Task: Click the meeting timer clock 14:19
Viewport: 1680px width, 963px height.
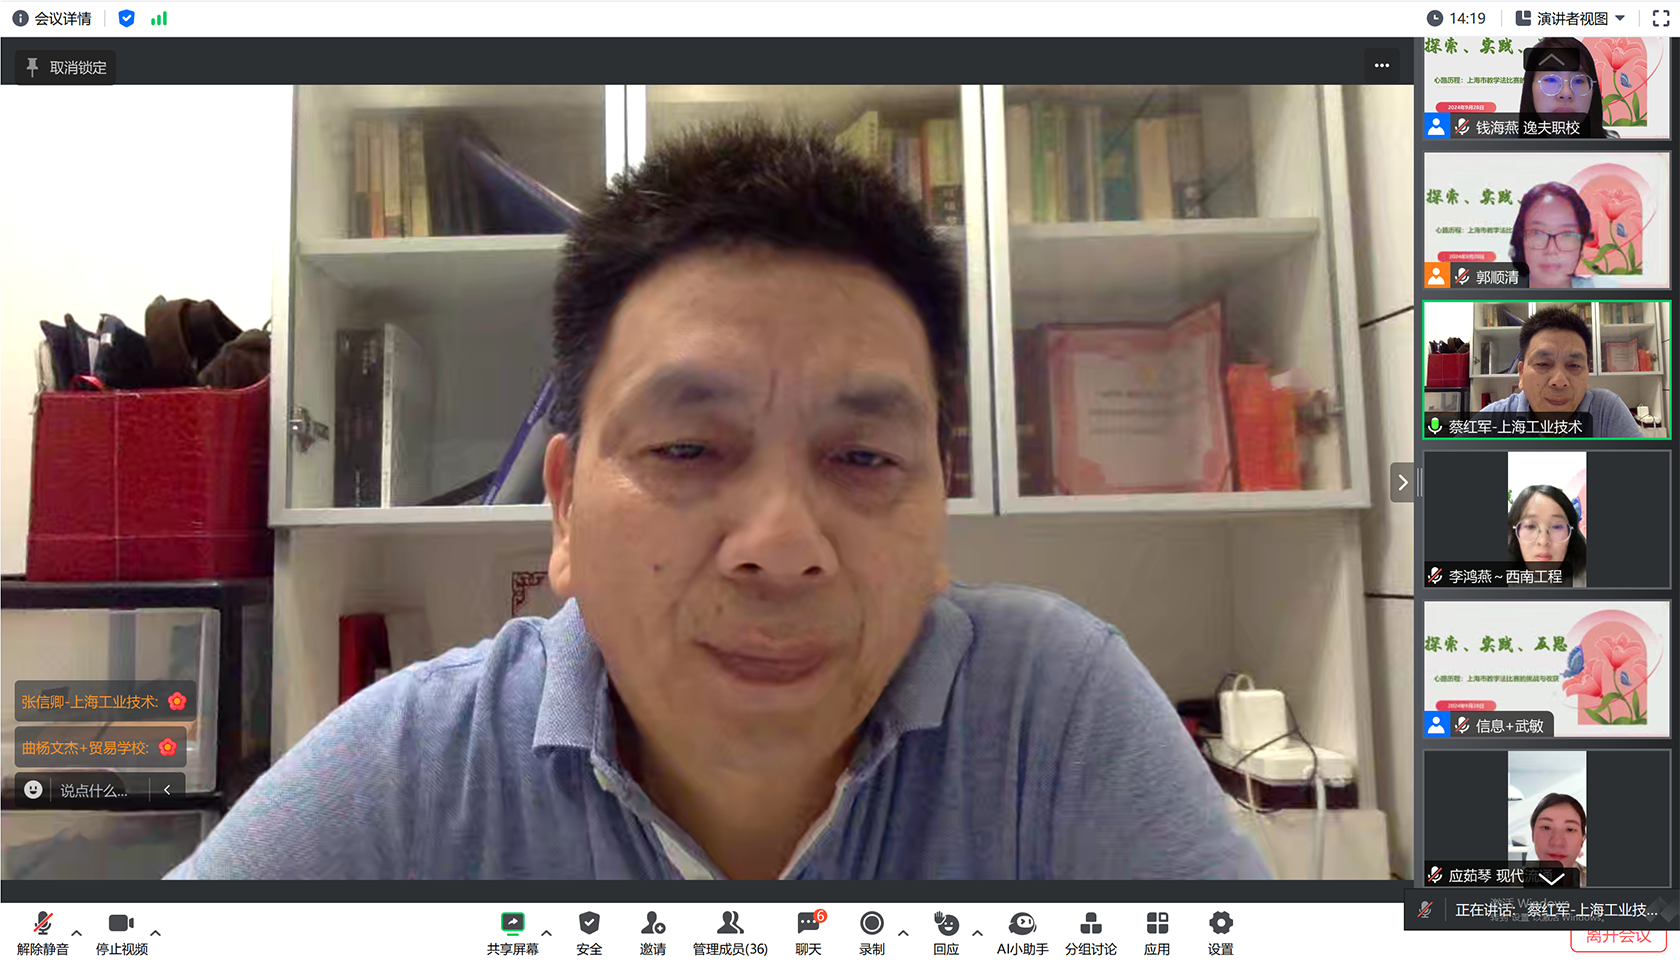Action: tap(1456, 18)
